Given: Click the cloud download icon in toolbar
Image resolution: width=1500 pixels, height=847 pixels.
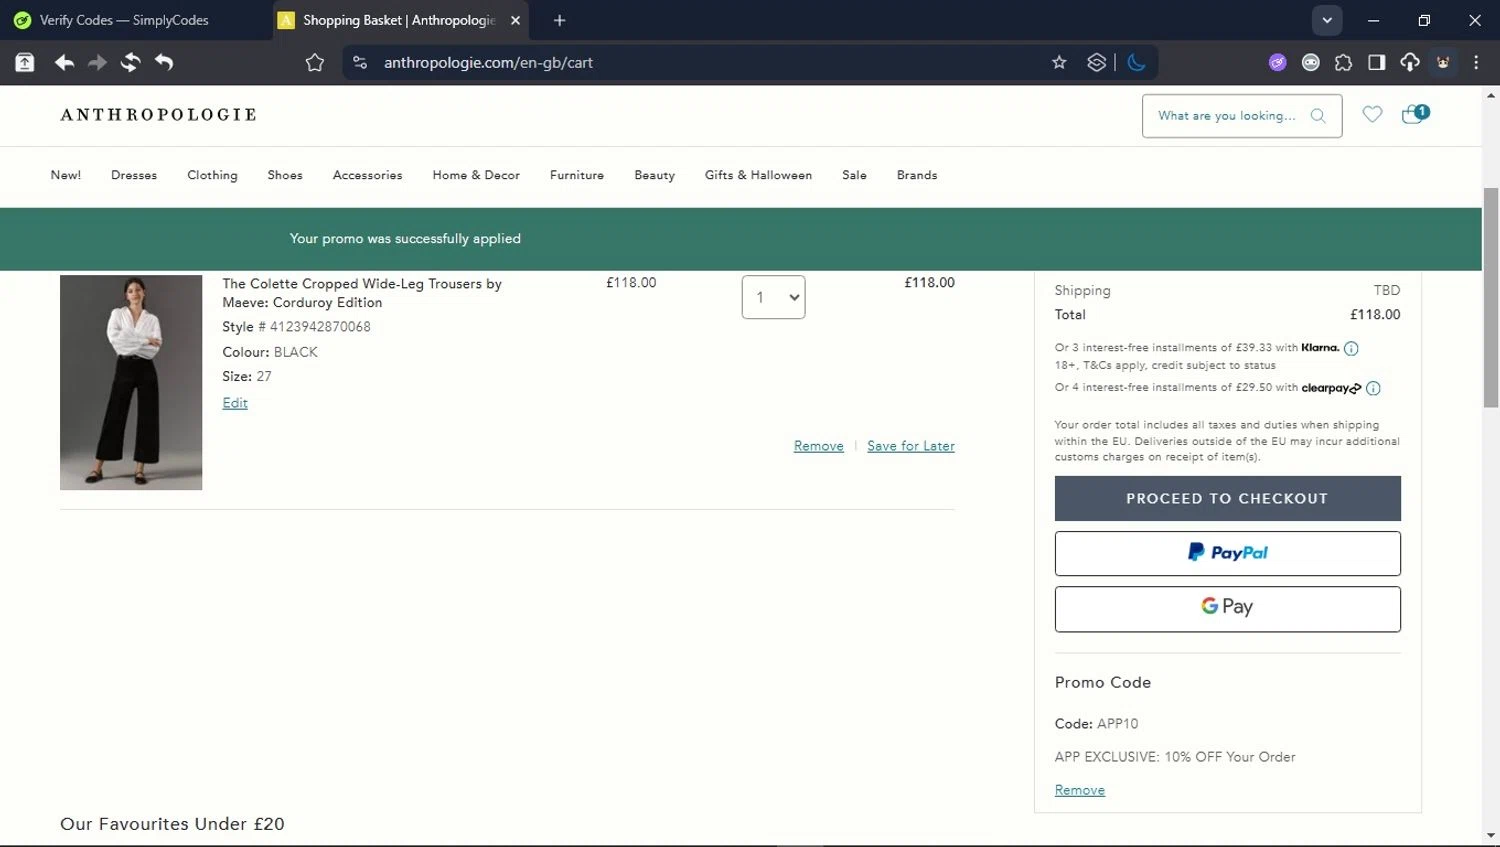Looking at the screenshot, I should coord(1410,63).
